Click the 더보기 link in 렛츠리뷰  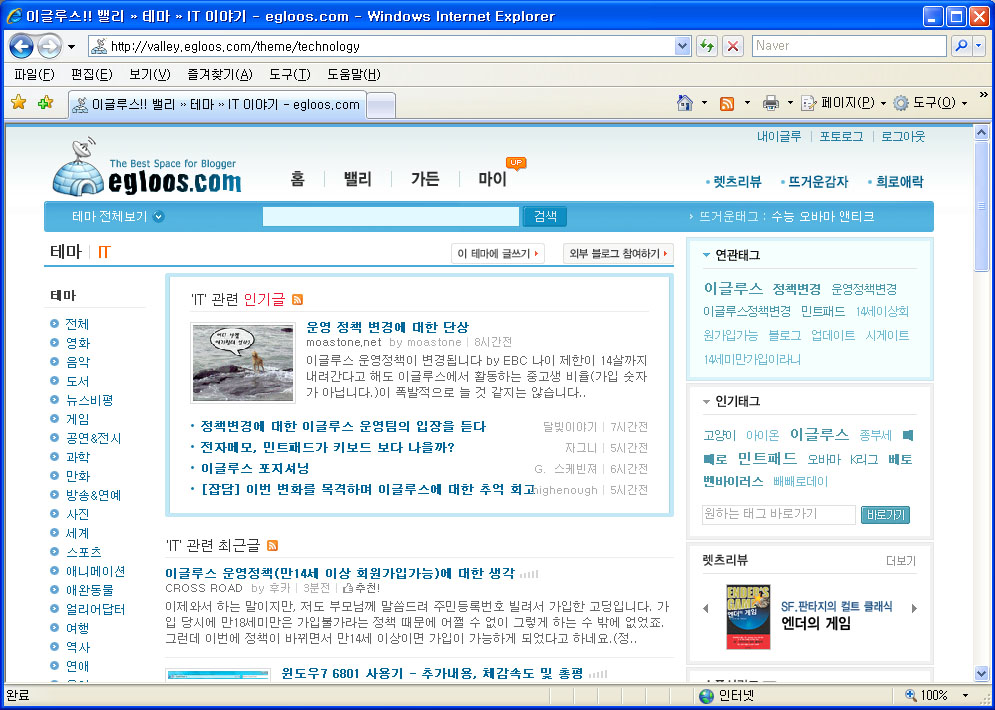pos(901,561)
